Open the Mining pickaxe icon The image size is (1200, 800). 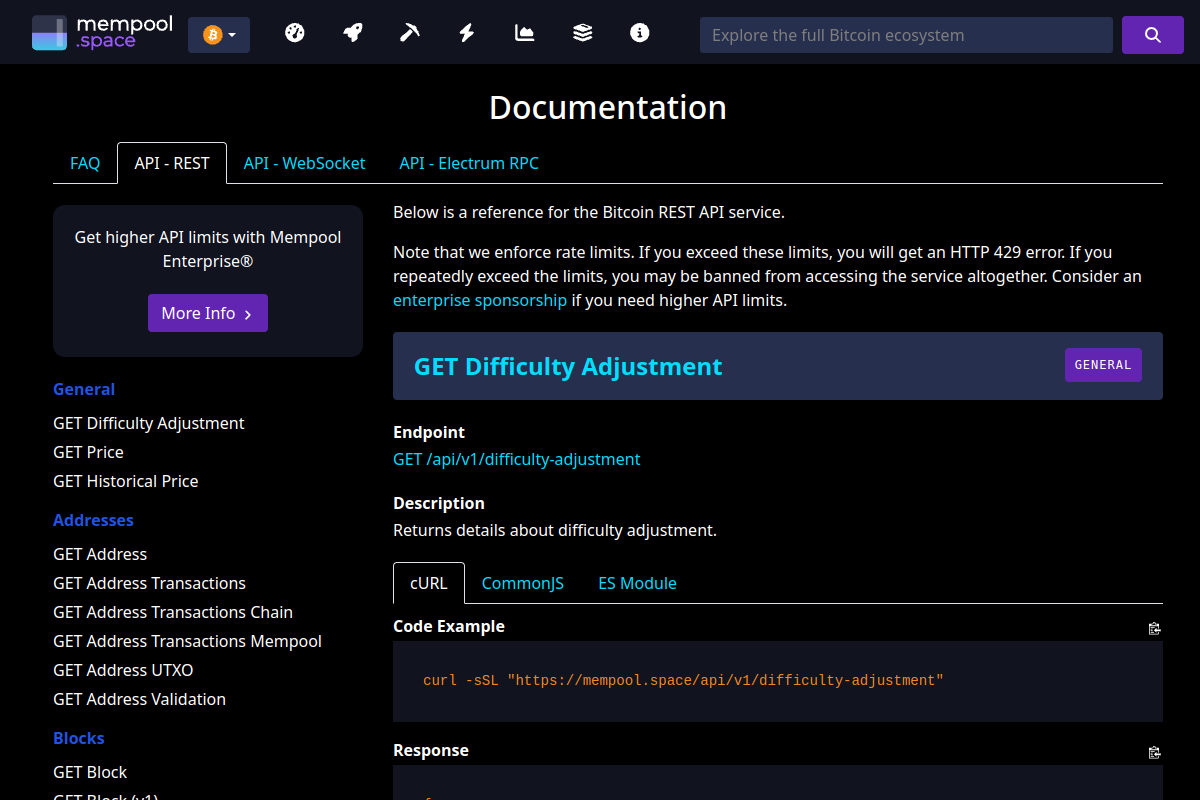[409, 33]
